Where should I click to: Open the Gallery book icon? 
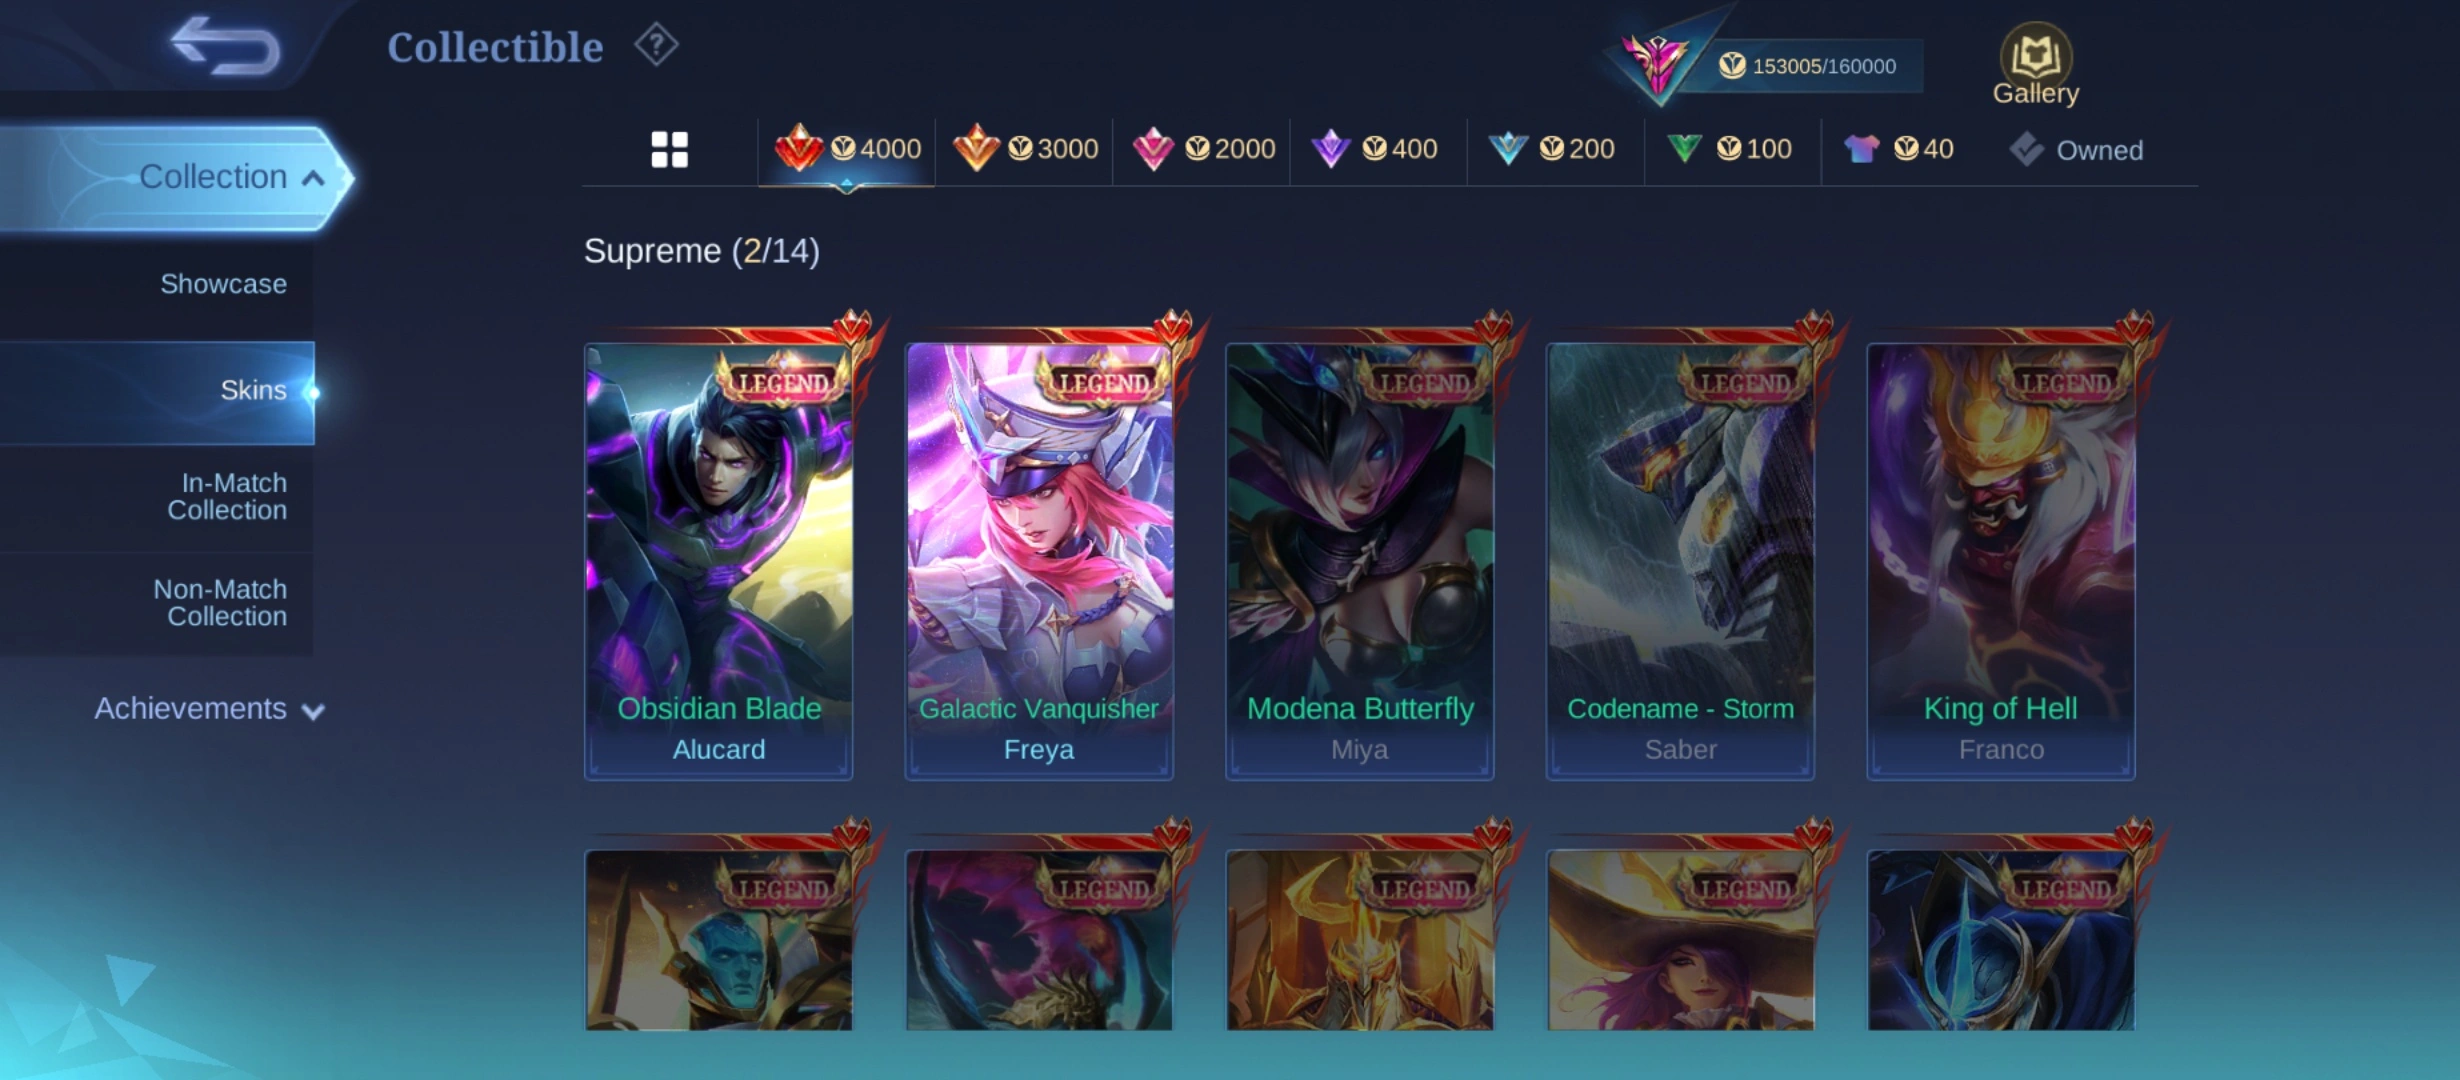[2035, 64]
